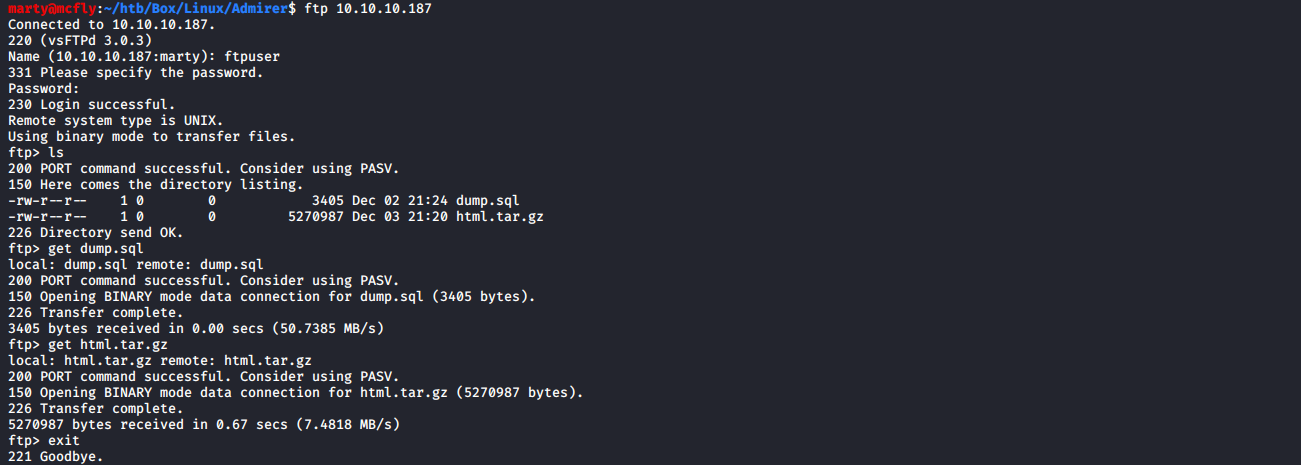Image resolution: width=1301 pixels, height=465 pixels.
Task: Click the "226 Directory send OK." line
Action: coord(95,232)
